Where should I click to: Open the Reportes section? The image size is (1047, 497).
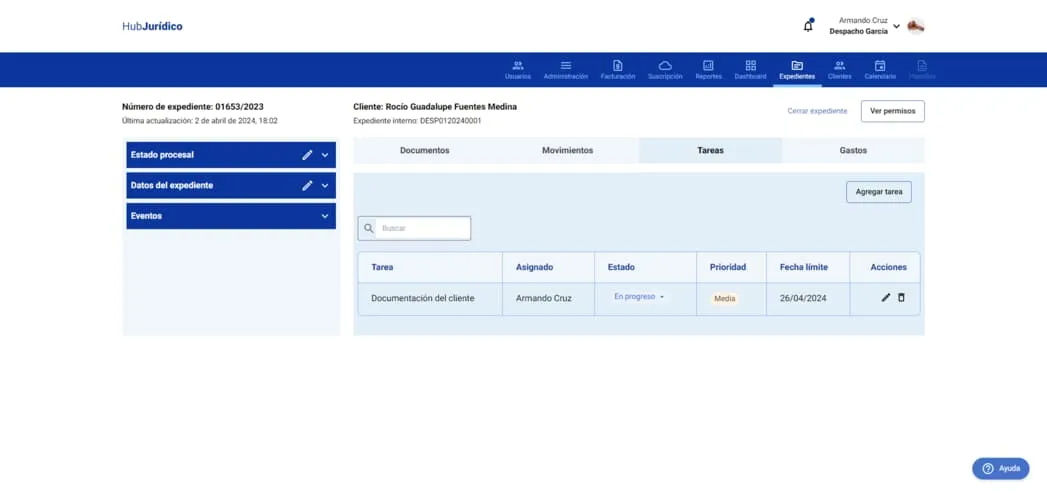708,70
